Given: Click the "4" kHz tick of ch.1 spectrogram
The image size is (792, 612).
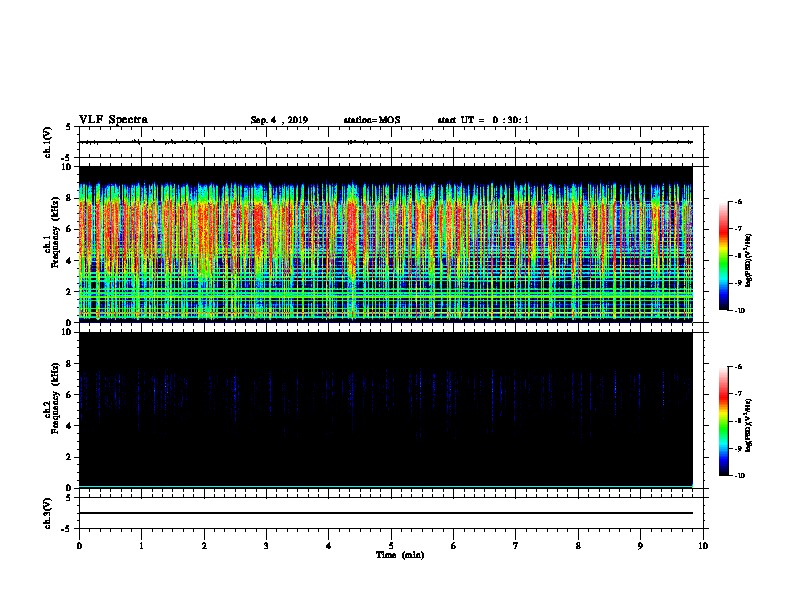Looking at the screenshot, I should point(70,261).
